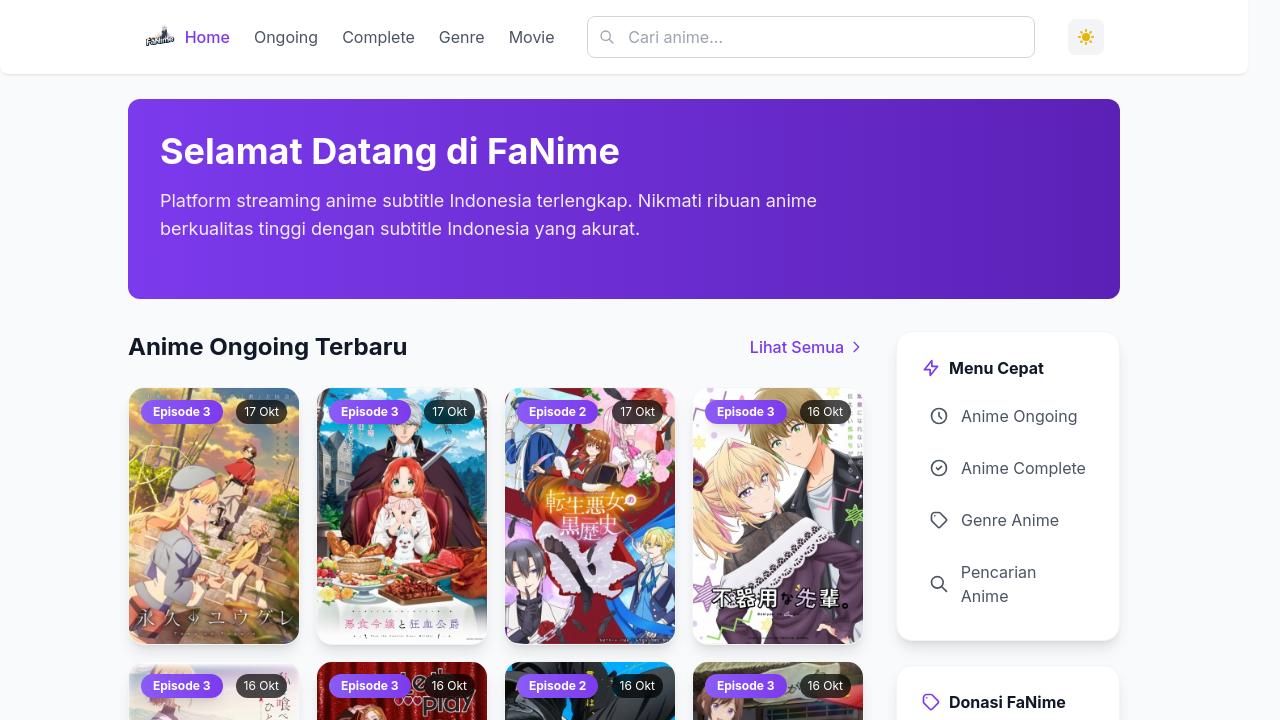Viewport: 1280px width, 720px height.
Task: Open Anime Complete from Menu Cepat
Action: [x=1022, y=468]
